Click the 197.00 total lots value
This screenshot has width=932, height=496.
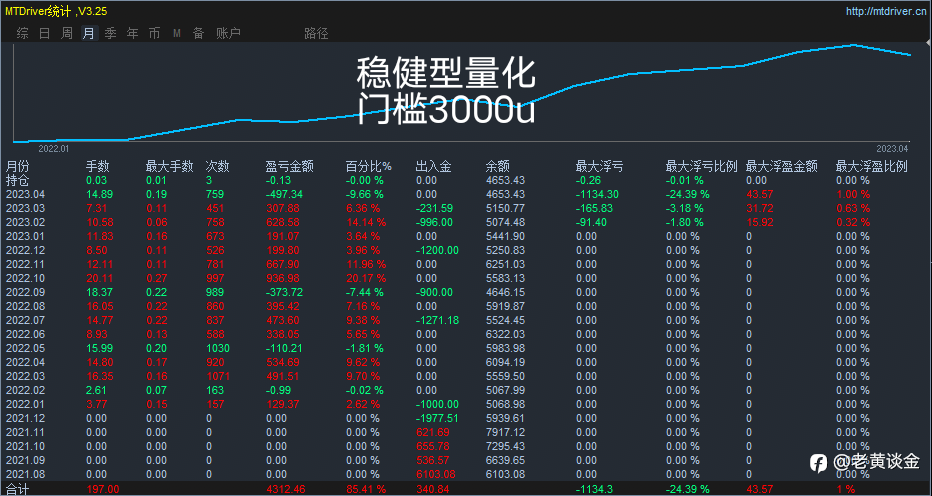pos(103,489)
